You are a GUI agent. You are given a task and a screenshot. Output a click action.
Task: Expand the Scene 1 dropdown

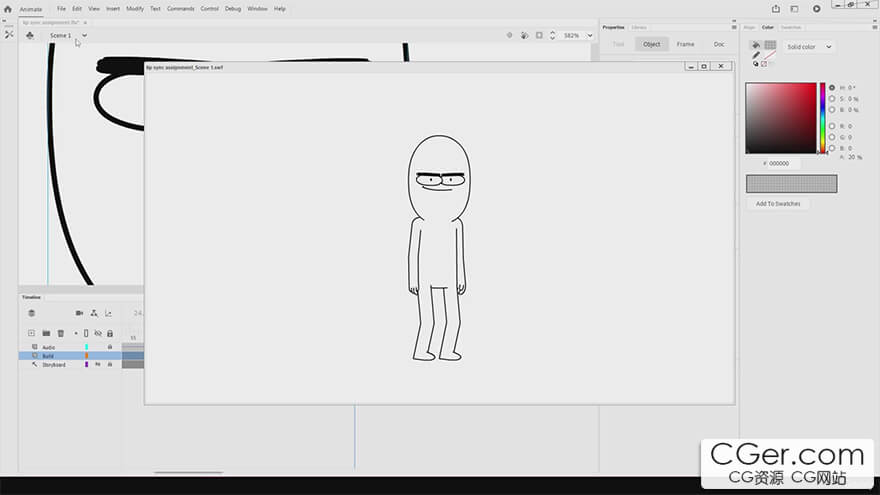84,35
